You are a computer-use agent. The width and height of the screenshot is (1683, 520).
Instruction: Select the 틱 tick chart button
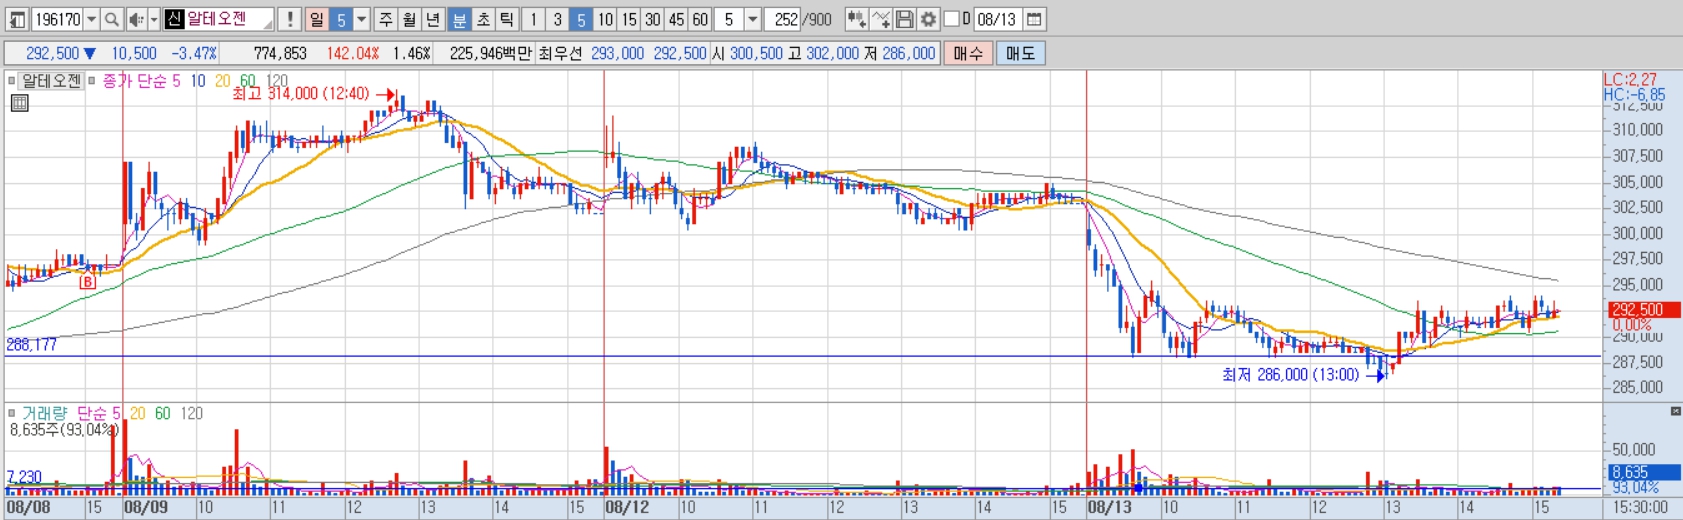(x=506, y=19)
